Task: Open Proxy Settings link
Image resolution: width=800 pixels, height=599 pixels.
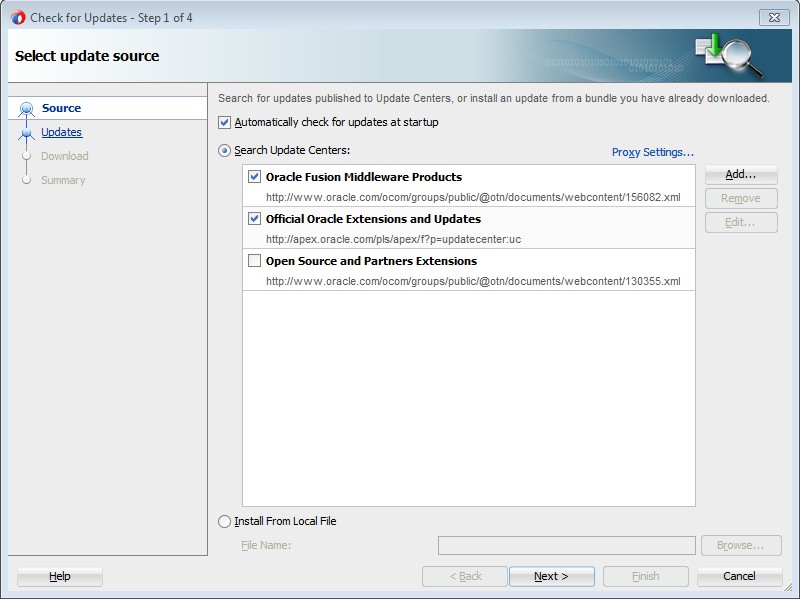Action: point(653,152)
